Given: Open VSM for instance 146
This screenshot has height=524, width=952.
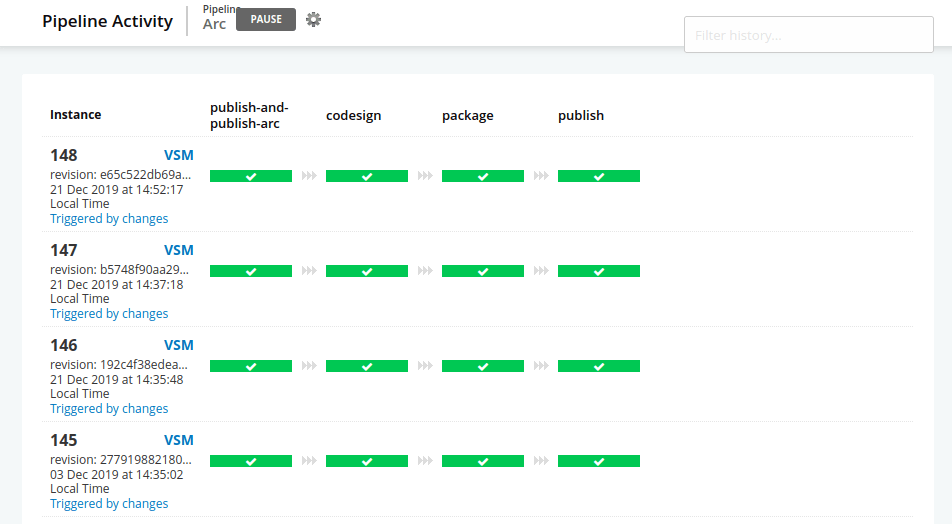Looking at the screenshot, I should (x=179, y=345).
